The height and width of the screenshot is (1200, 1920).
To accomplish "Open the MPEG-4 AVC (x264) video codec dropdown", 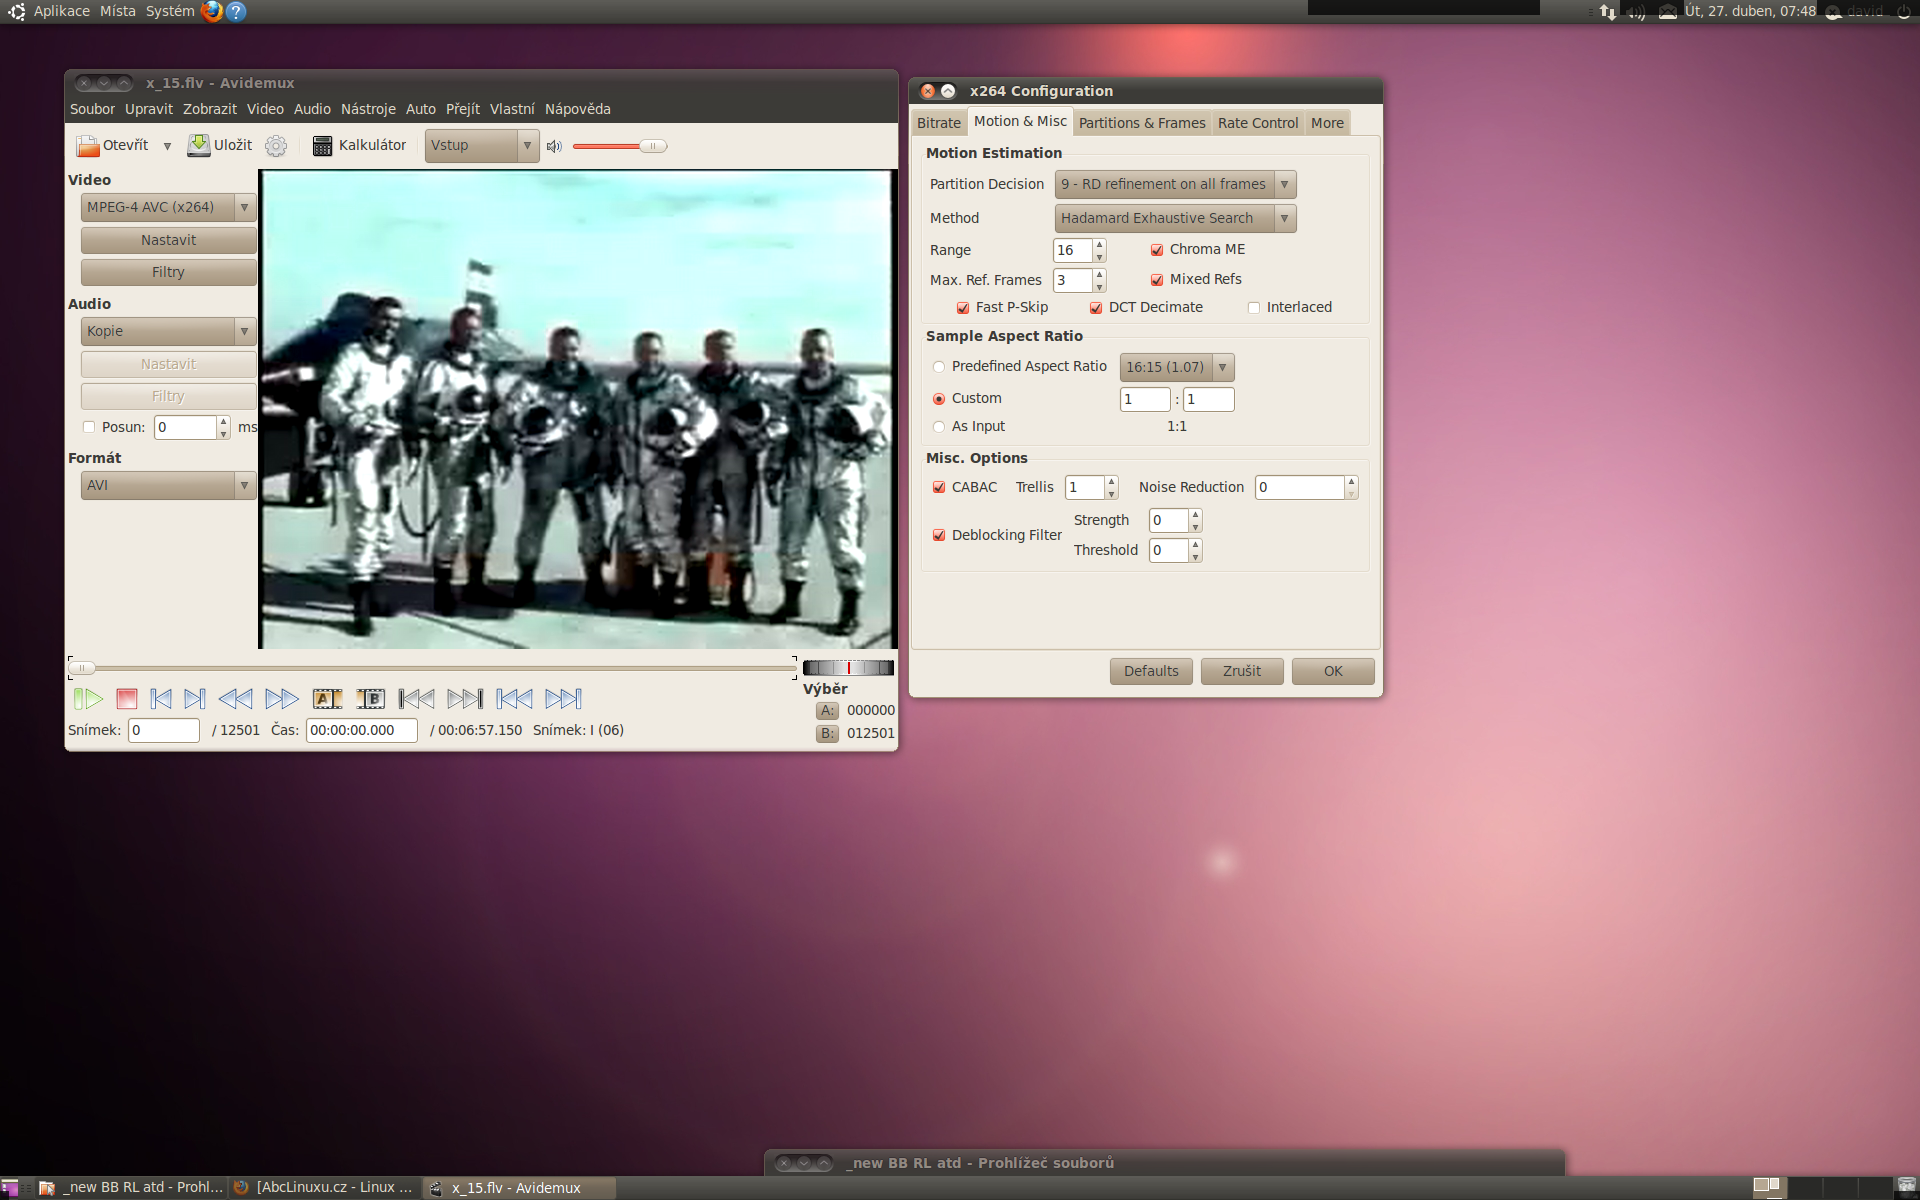I will click(168, 207).
